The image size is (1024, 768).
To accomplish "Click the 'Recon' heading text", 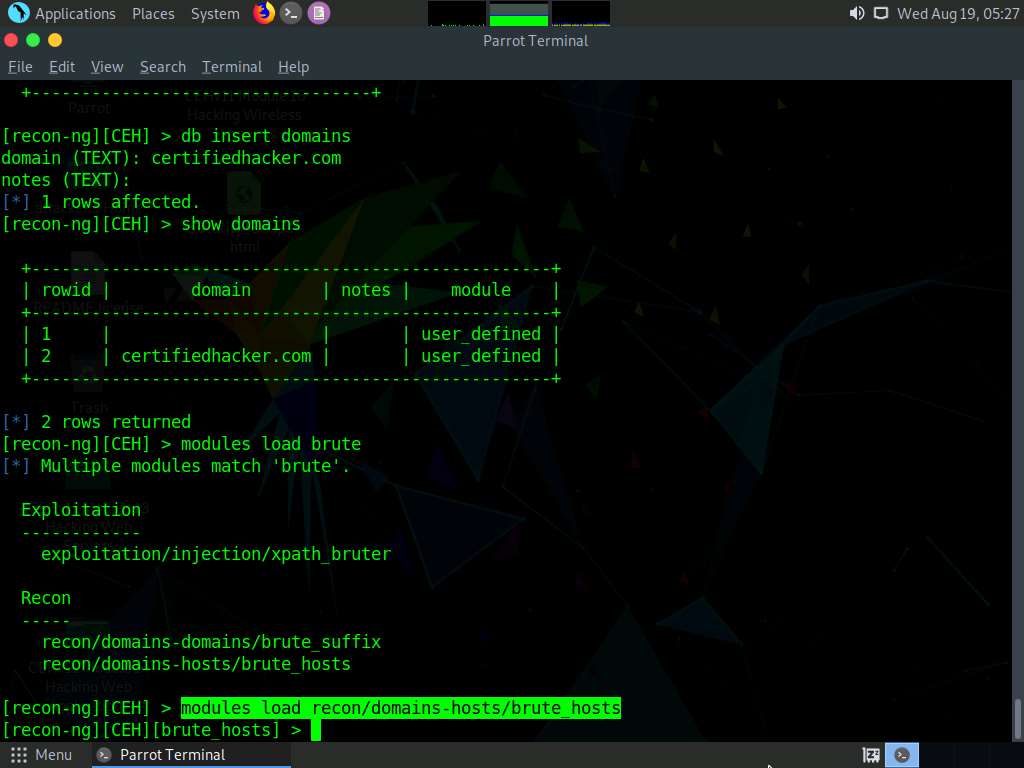I will point(46,598).
